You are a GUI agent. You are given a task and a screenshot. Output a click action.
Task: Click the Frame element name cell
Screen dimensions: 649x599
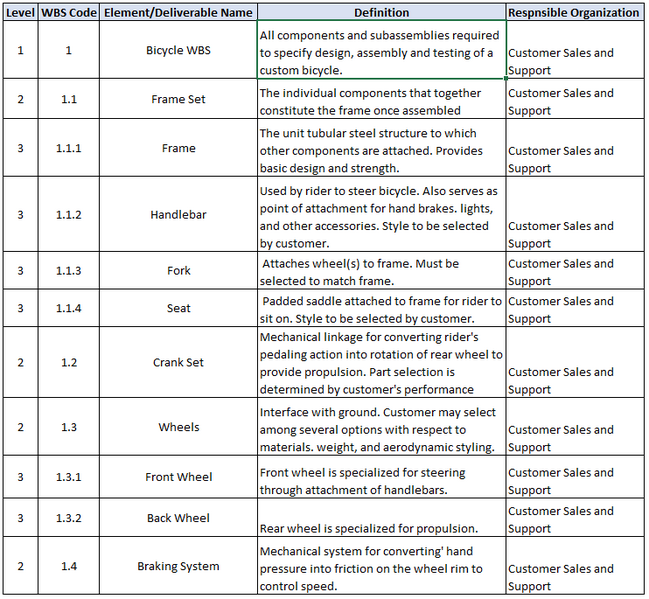click(x=178, y=148)
